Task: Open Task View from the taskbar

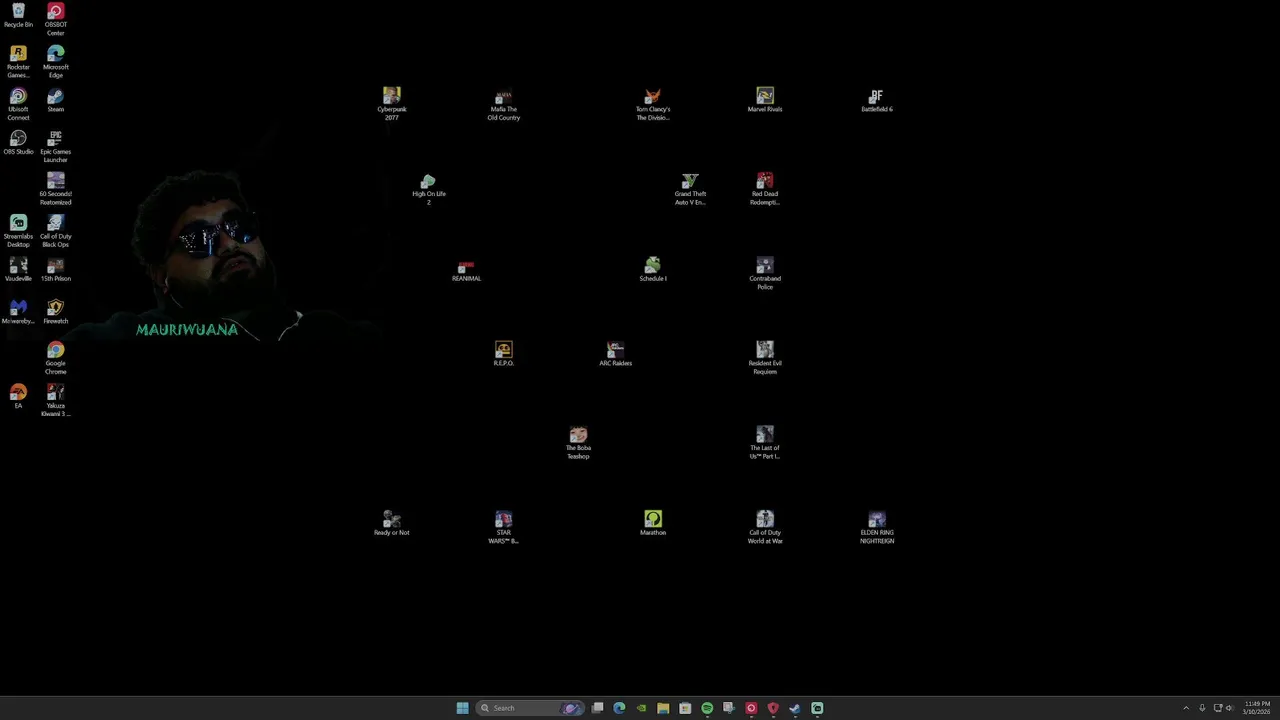Action: click(598, 708)
